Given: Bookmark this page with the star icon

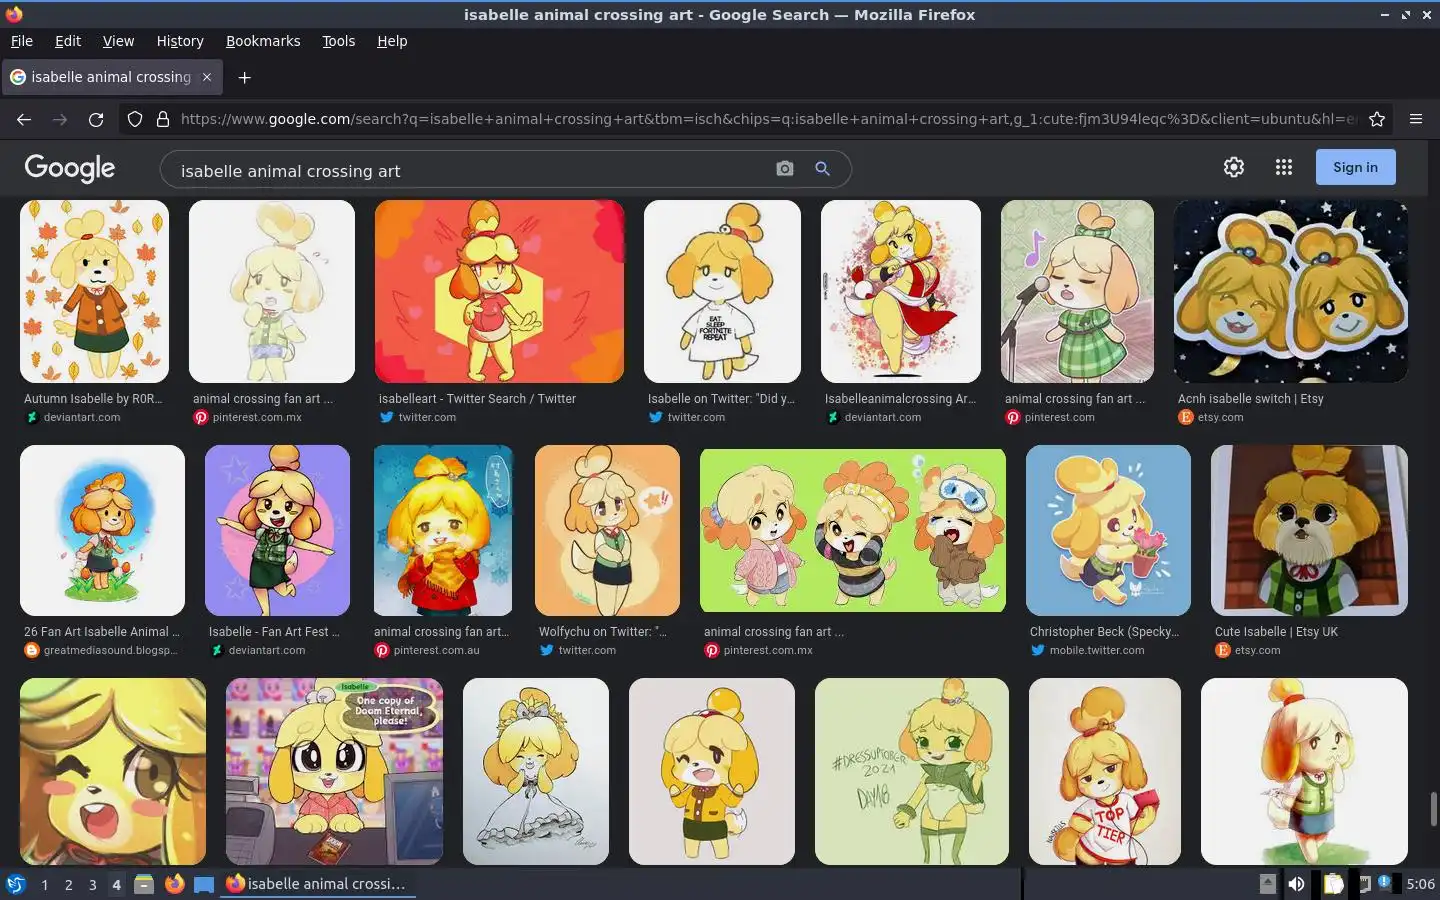Looking at the screenshot, I should [1377, 119].
